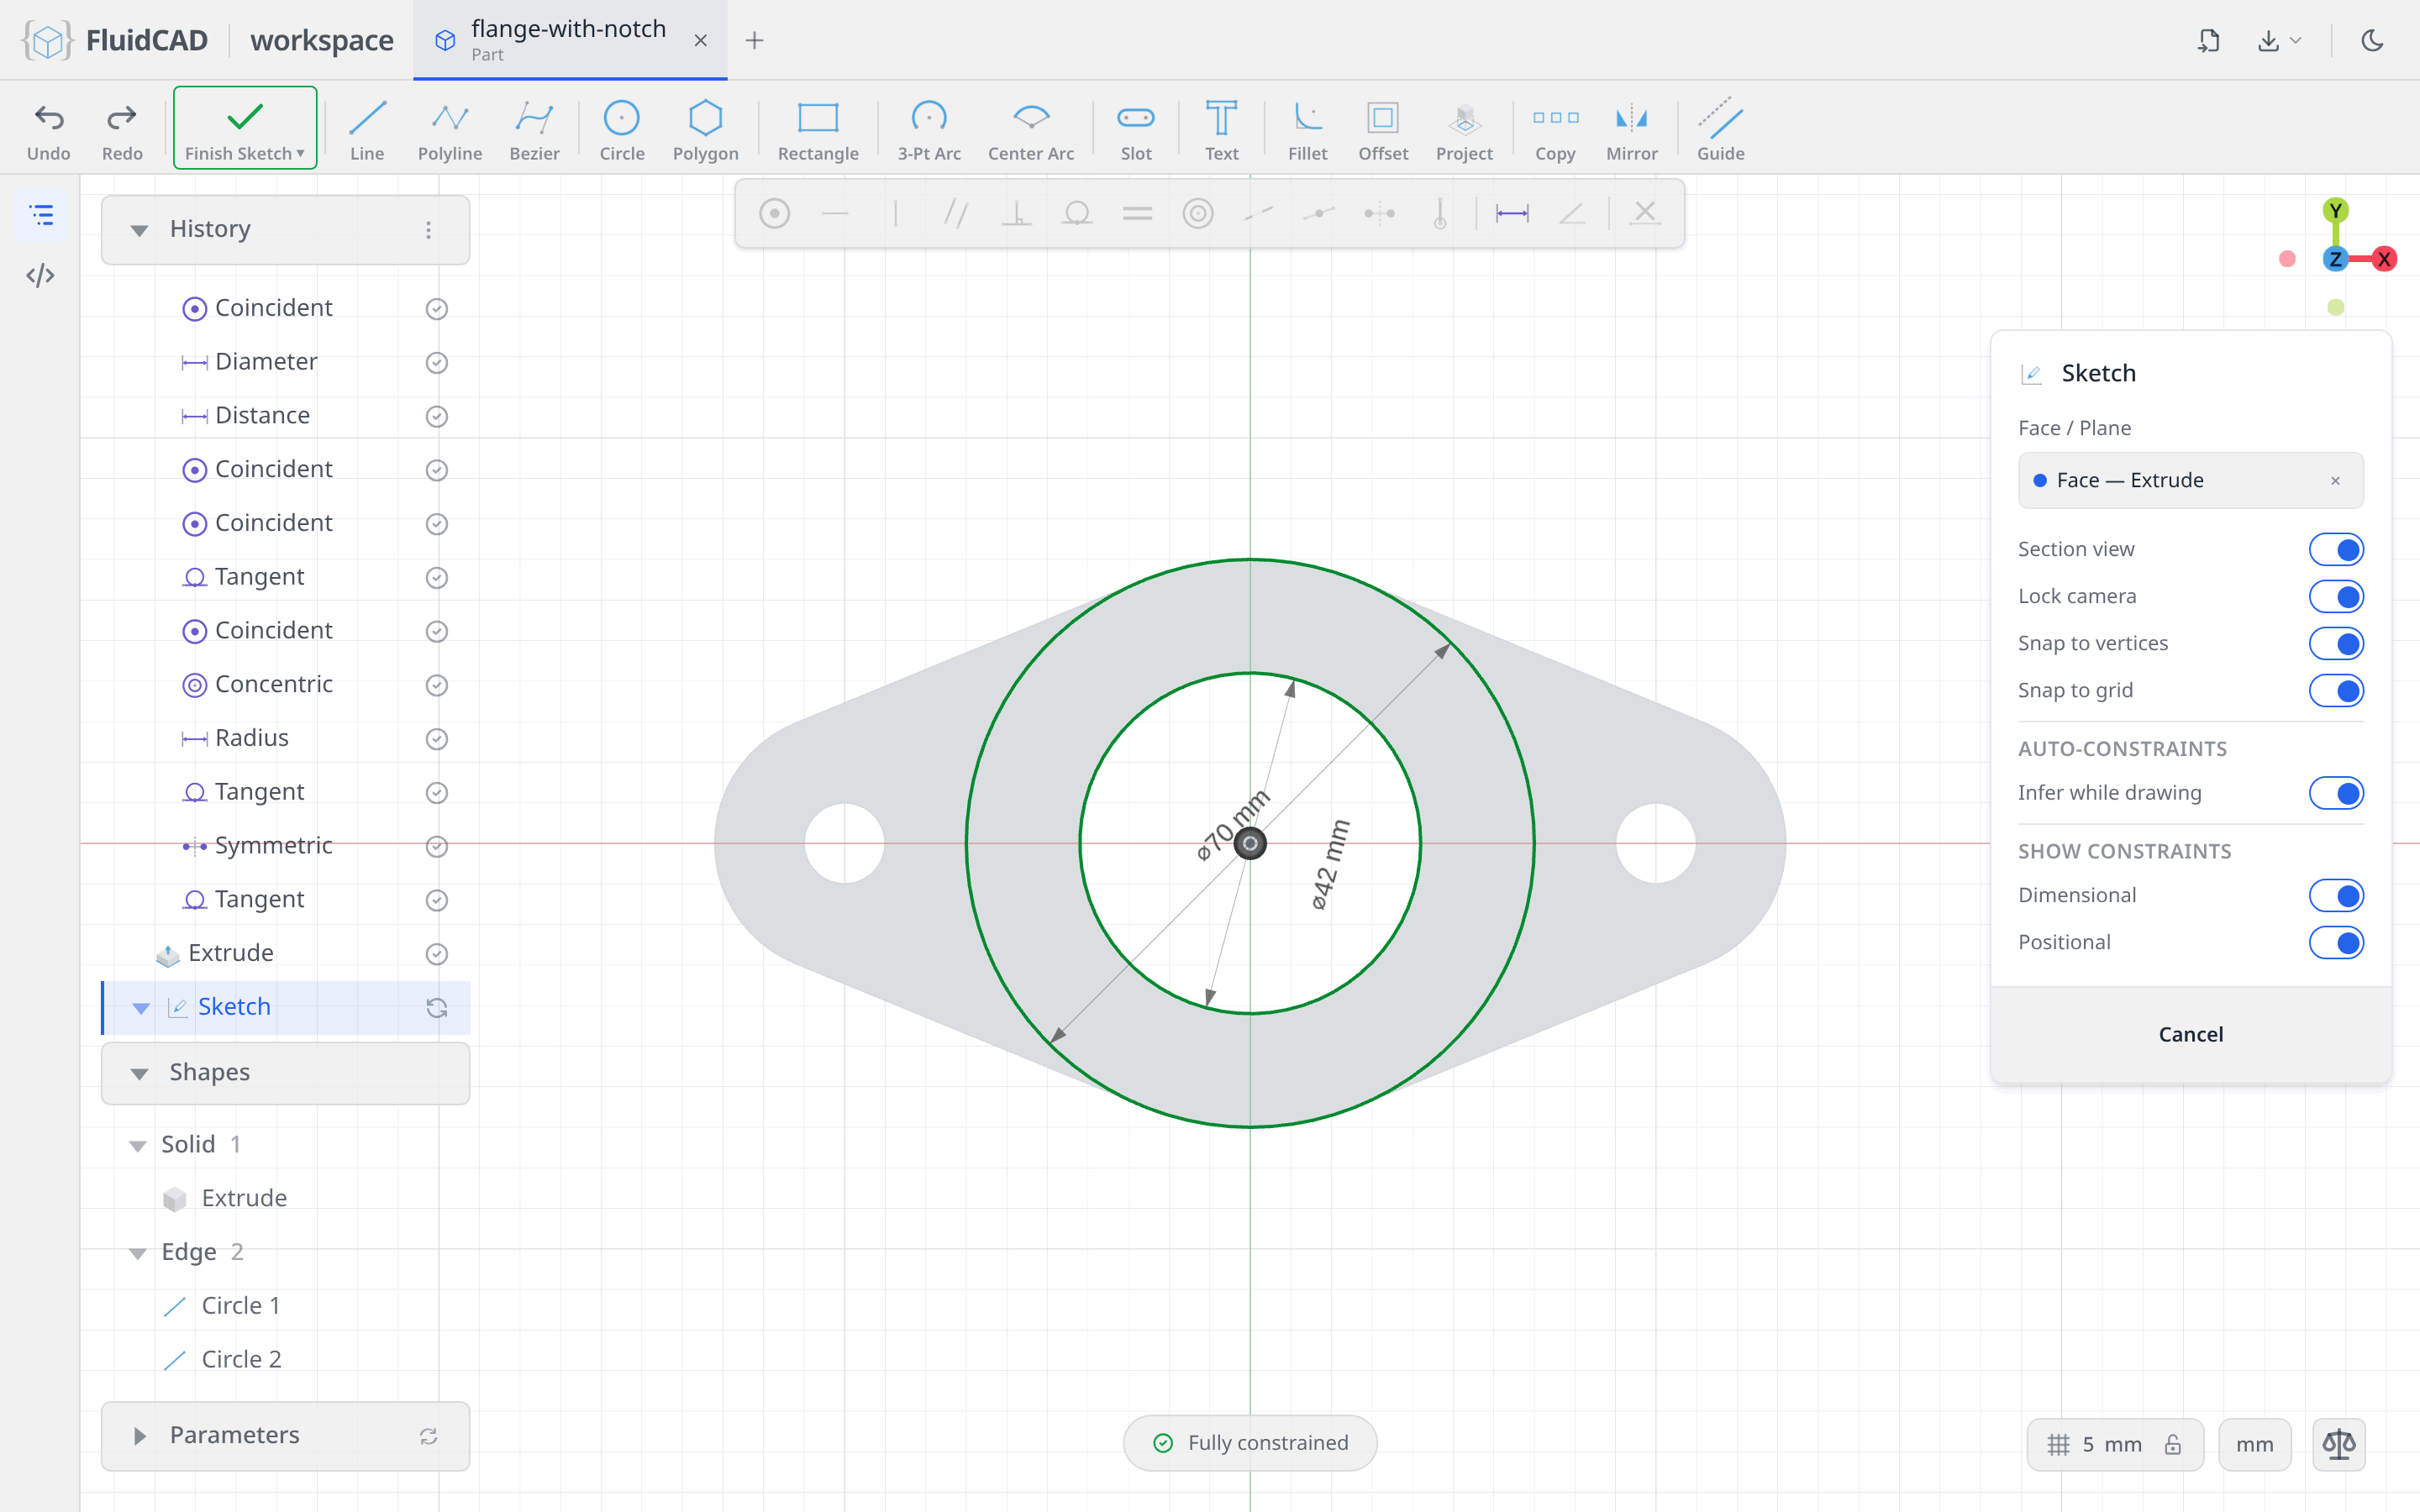Toggle the Section view switch

click(x=2336, y=549)
